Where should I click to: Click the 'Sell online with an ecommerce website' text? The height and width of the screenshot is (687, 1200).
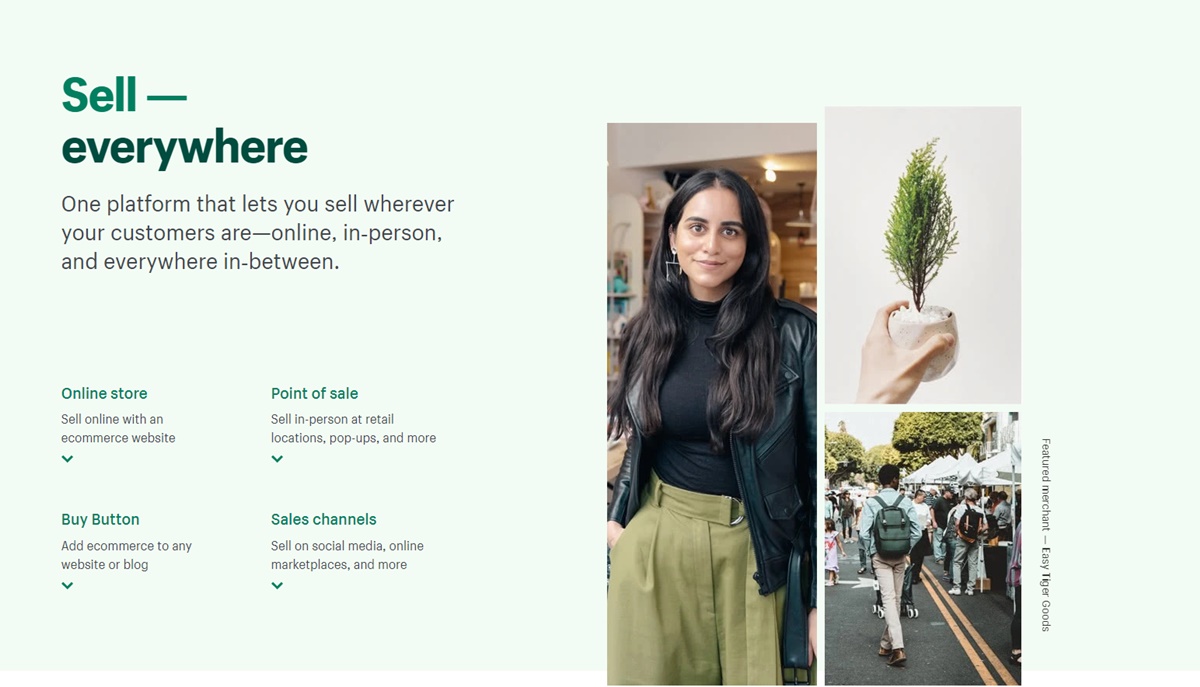coord(118,428)
